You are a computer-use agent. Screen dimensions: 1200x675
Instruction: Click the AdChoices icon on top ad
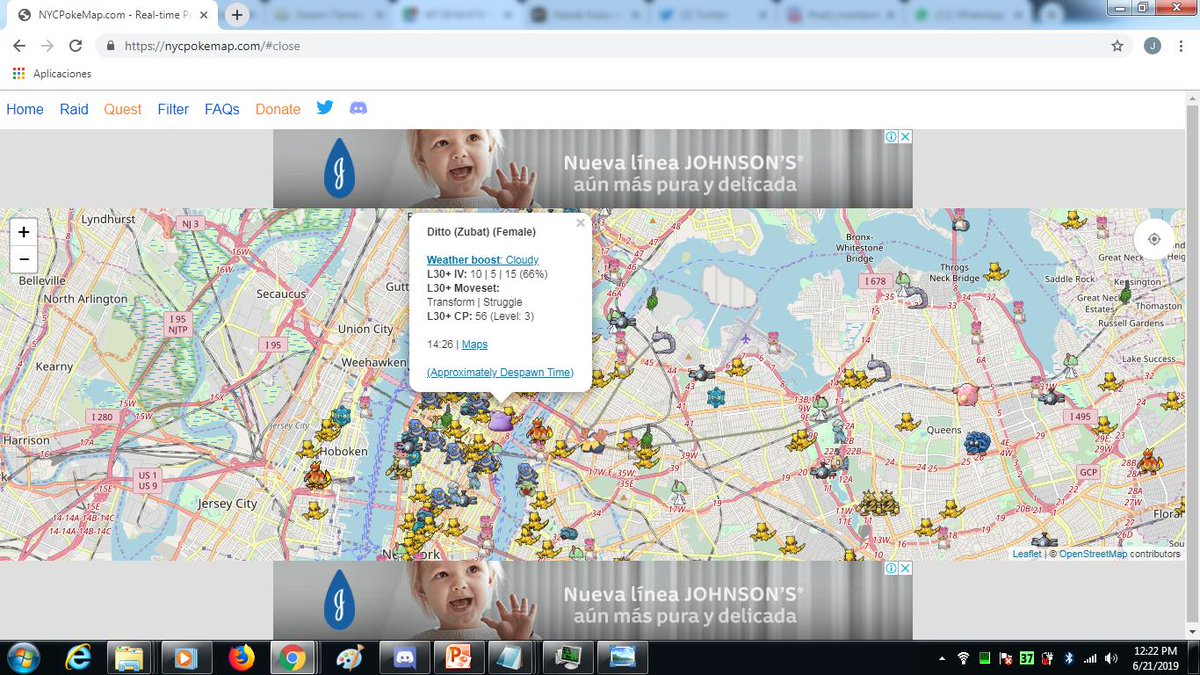pyautogui.click(x=891, y=137)
